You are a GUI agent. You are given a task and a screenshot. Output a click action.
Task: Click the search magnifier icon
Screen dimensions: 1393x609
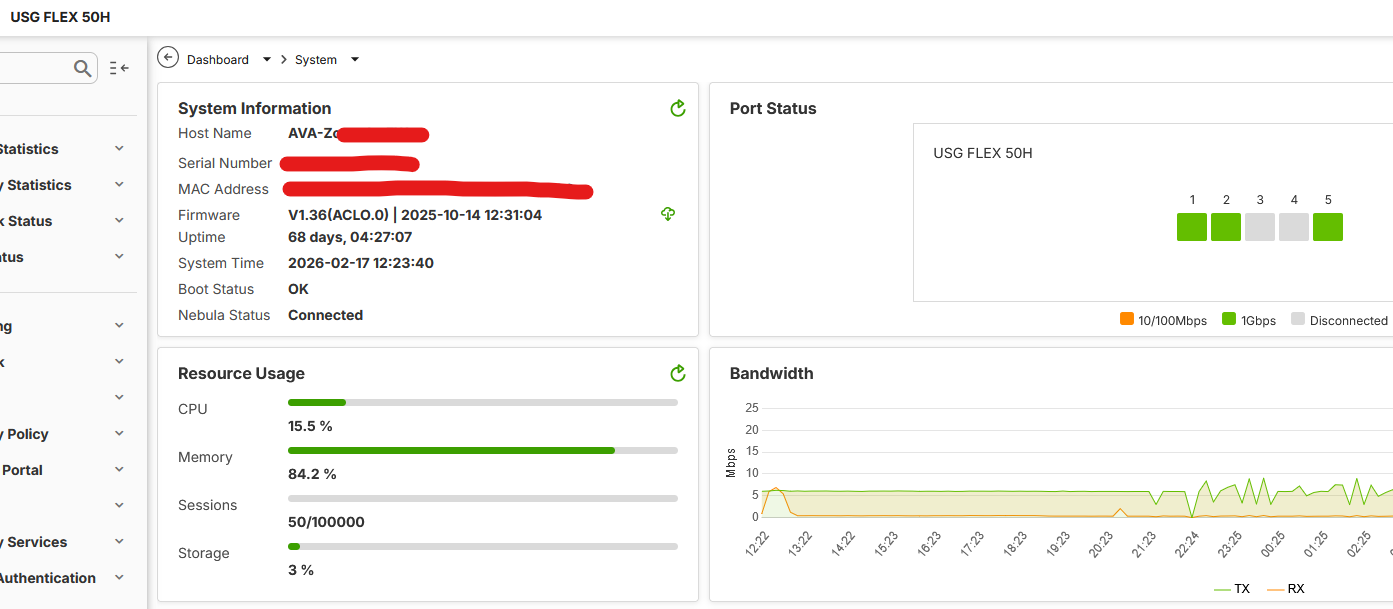click(83, 68)
